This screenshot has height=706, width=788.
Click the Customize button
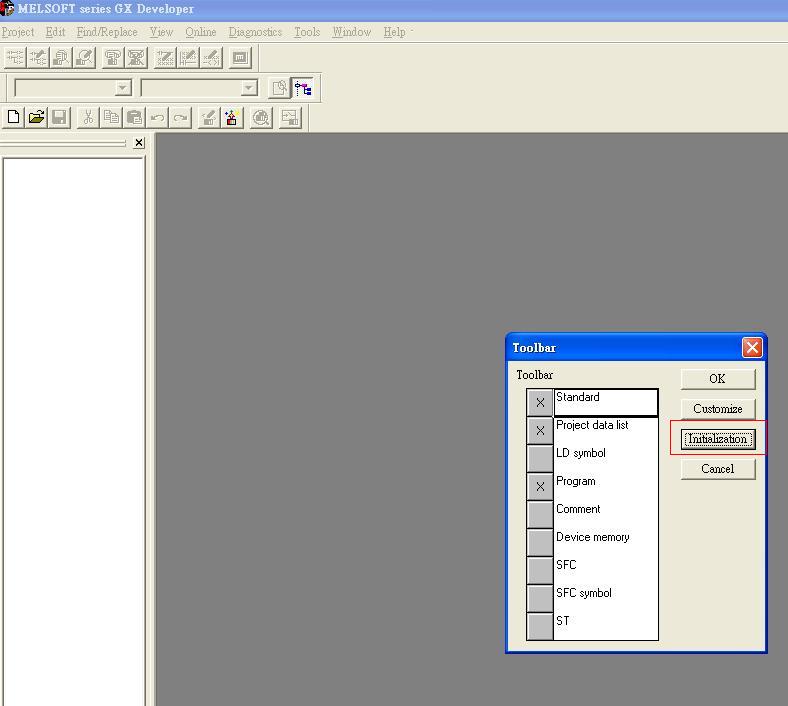(717, 409)
